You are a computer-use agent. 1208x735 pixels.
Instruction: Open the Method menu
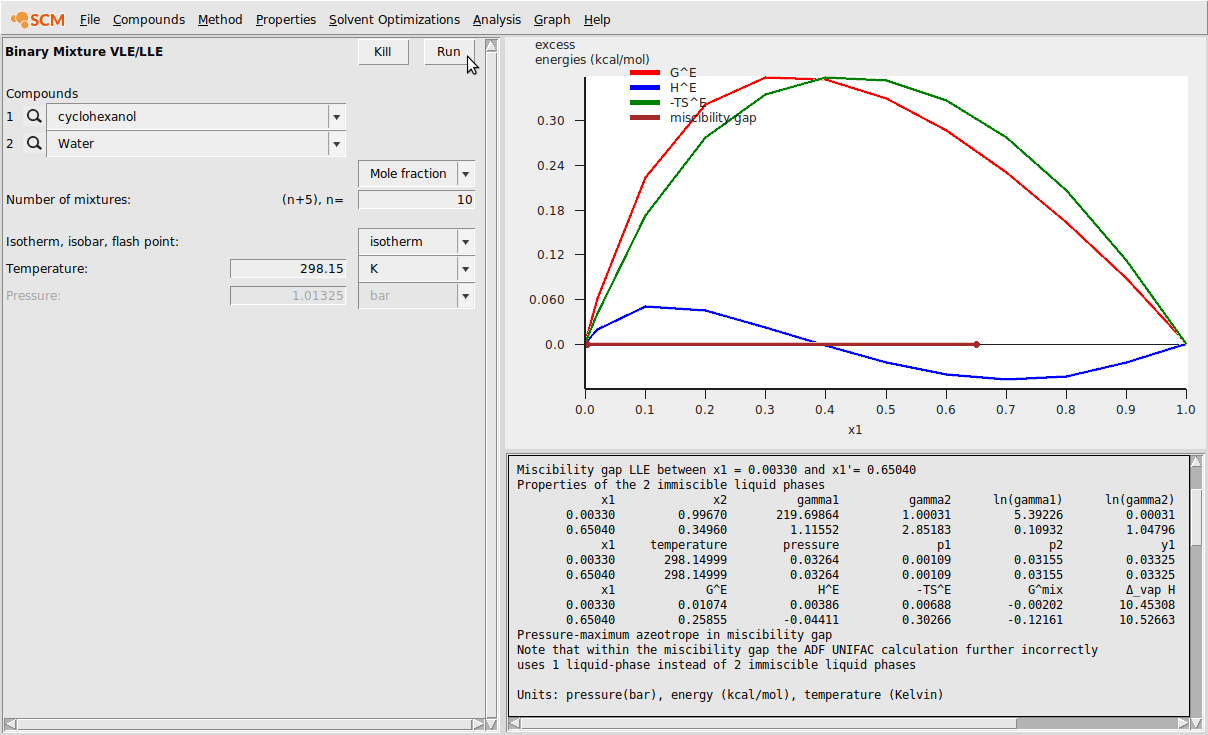pyautogui.click(x=220, y=19)
